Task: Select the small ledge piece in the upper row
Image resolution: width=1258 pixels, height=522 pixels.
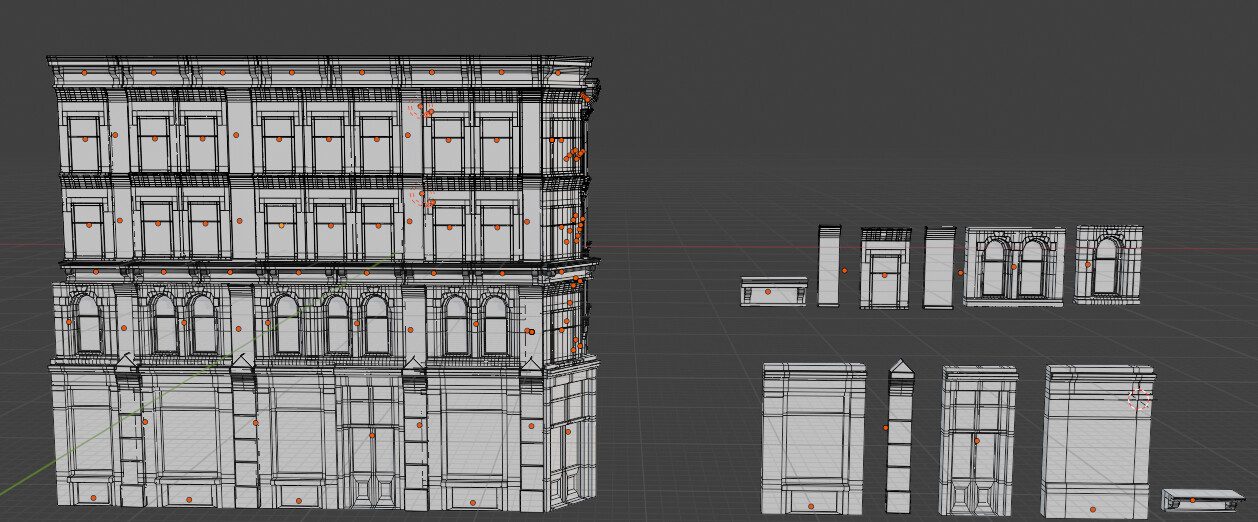Action: click(773, 291)
